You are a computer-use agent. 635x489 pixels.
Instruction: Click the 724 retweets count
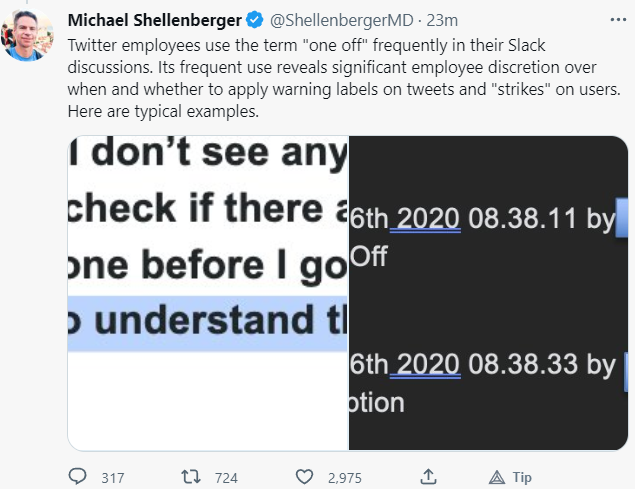click(226, 477)
